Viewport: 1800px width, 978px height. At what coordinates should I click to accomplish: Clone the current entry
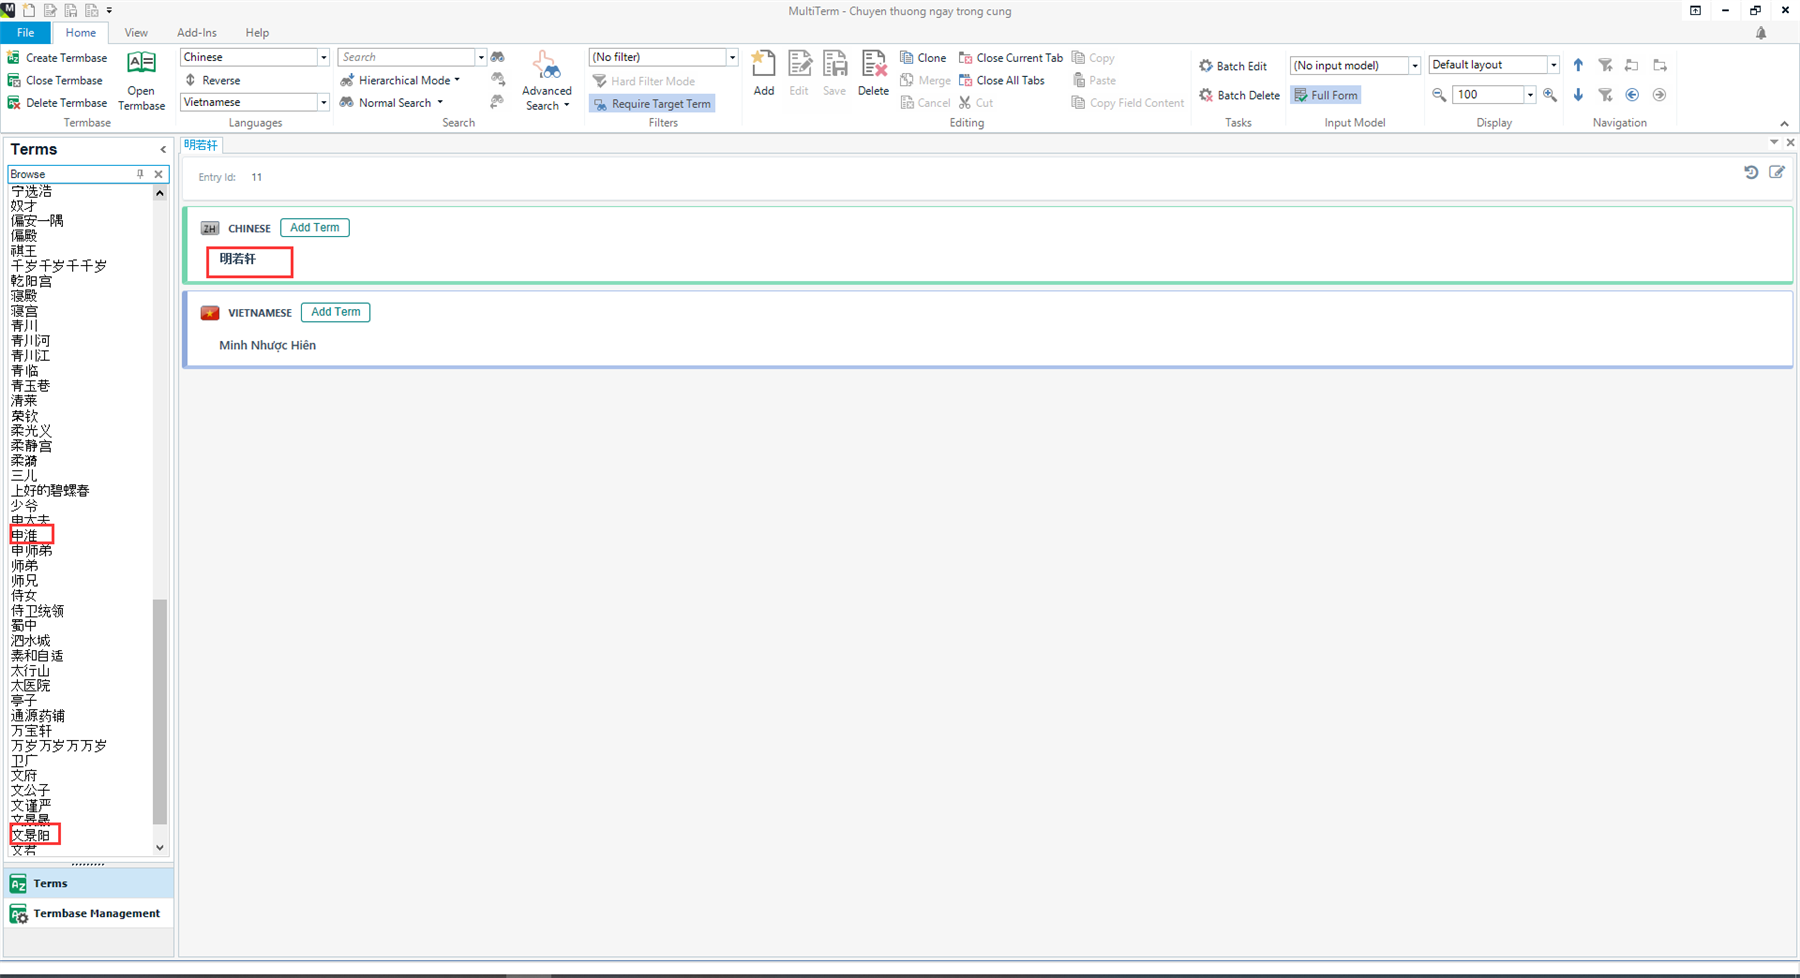(923, 58)
